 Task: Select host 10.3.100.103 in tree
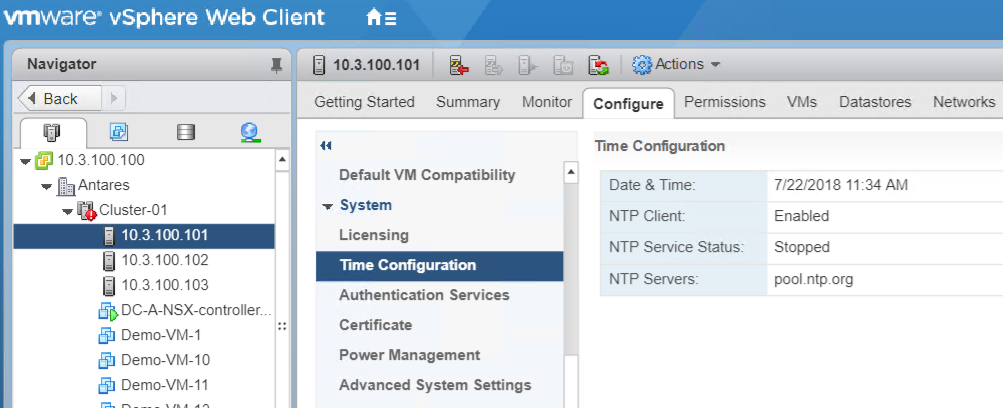164,285
